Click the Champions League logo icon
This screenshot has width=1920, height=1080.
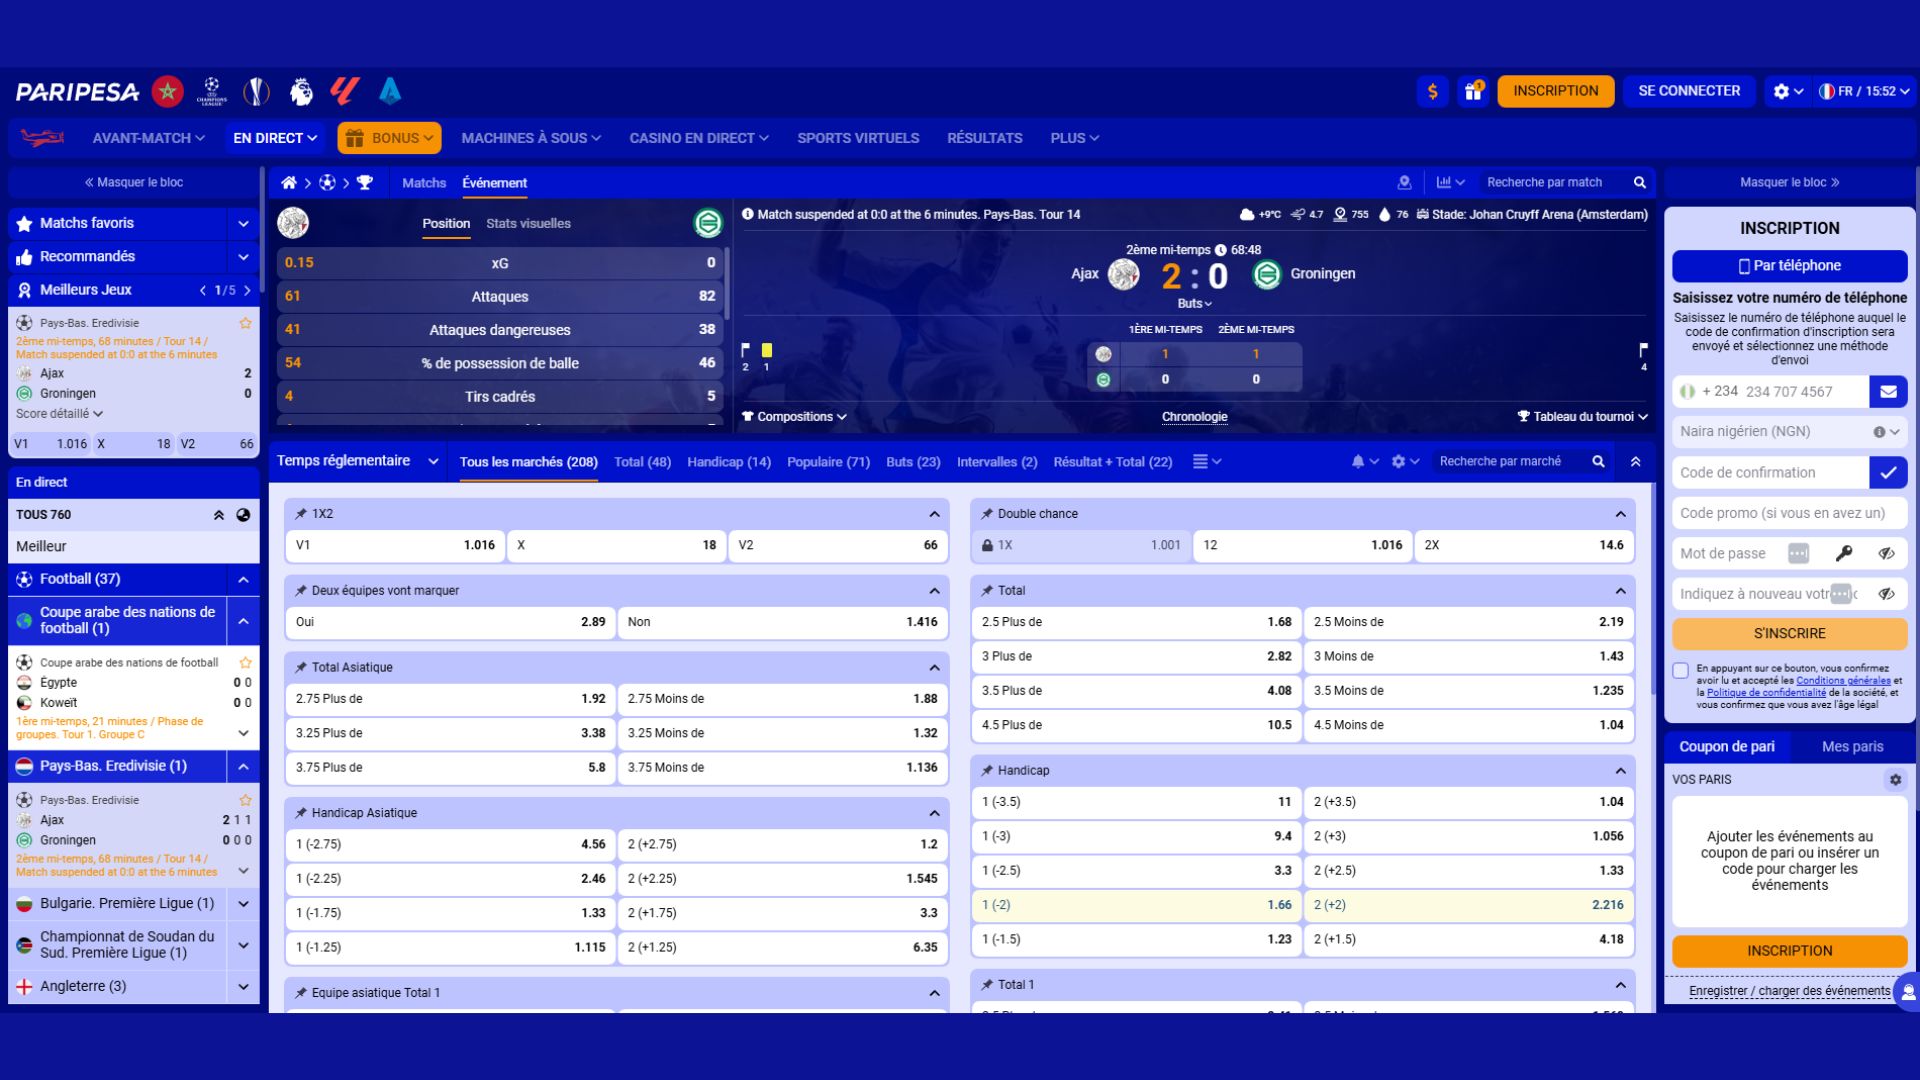[212, 91]
